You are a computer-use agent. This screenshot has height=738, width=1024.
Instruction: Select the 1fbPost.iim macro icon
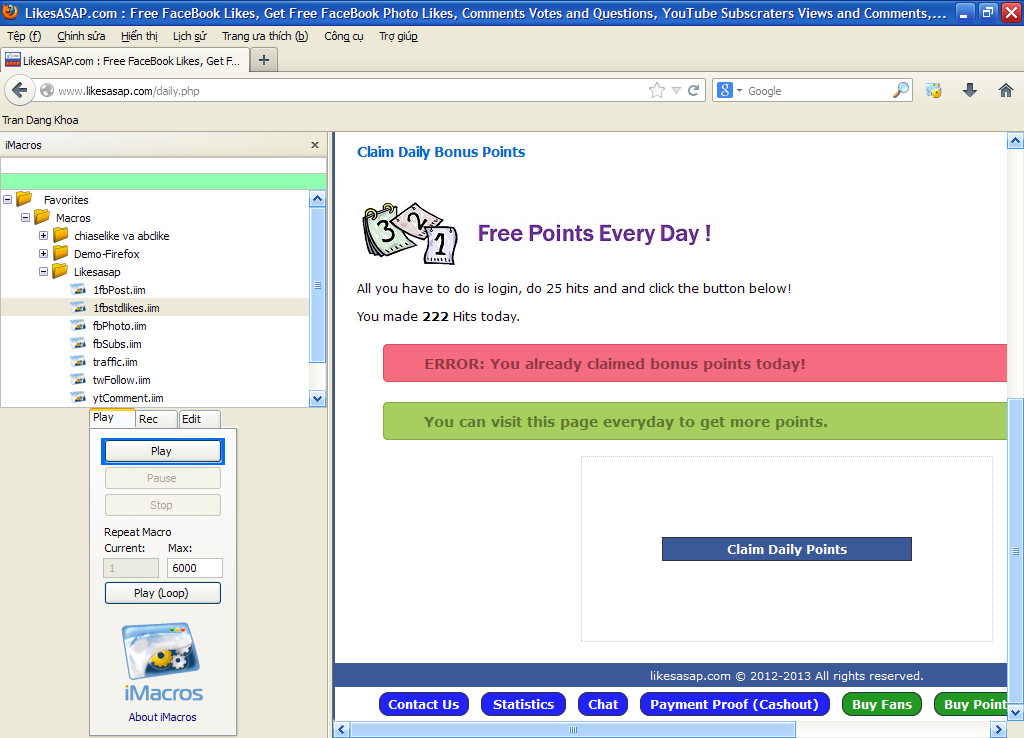pos(78,289)
